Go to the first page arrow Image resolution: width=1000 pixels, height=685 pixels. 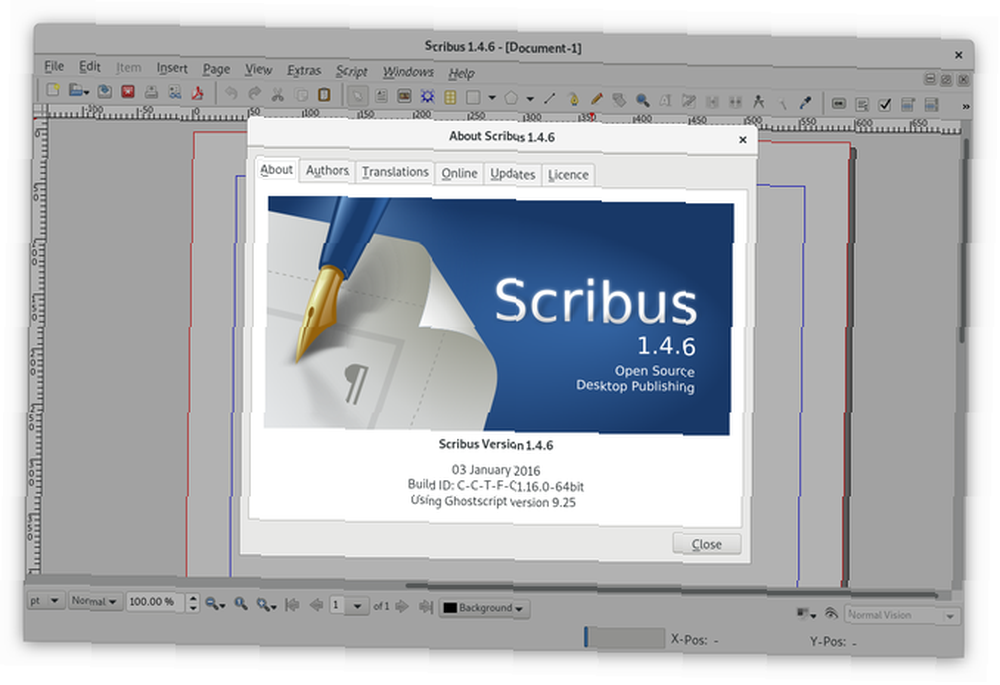pos(293,604)
